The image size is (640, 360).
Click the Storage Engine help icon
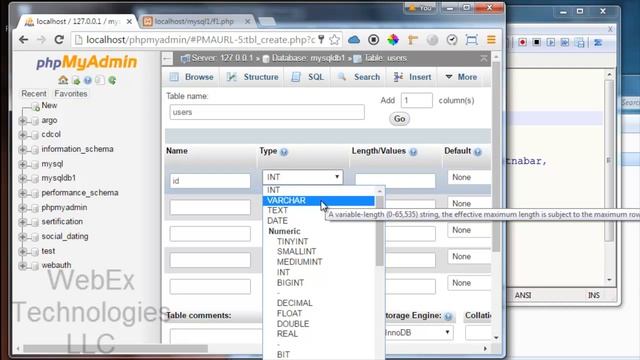click(448, 316)
